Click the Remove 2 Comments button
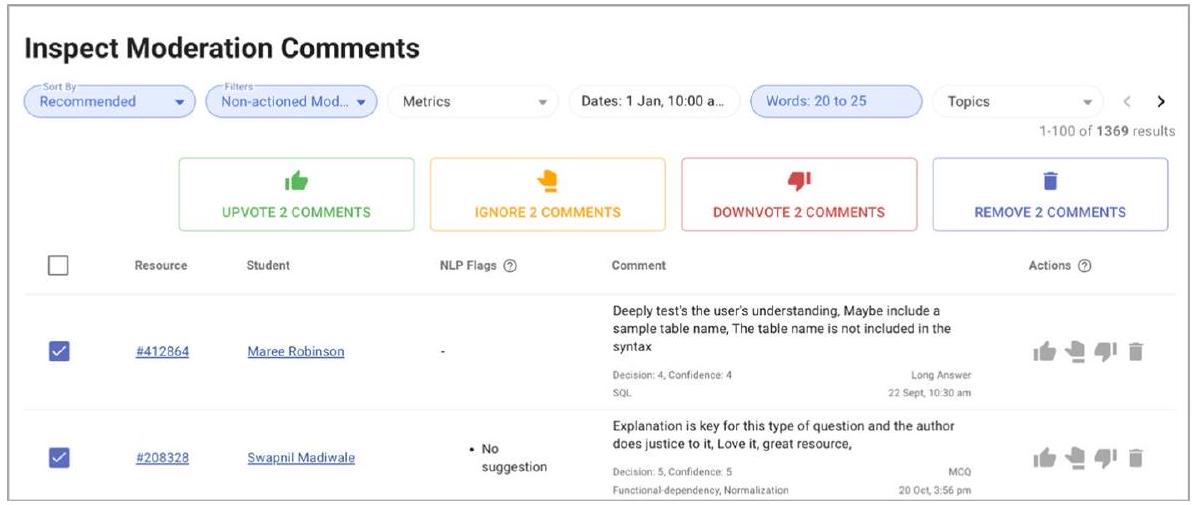 tap(1049, 195)
